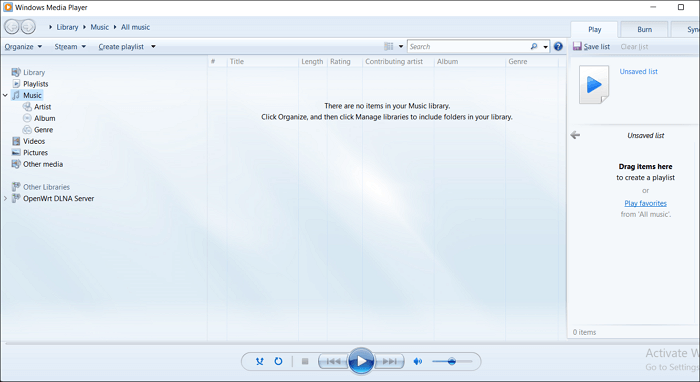Click the Unsaved list title link
This screenshot has height=382, width=700.
(638, 71)
